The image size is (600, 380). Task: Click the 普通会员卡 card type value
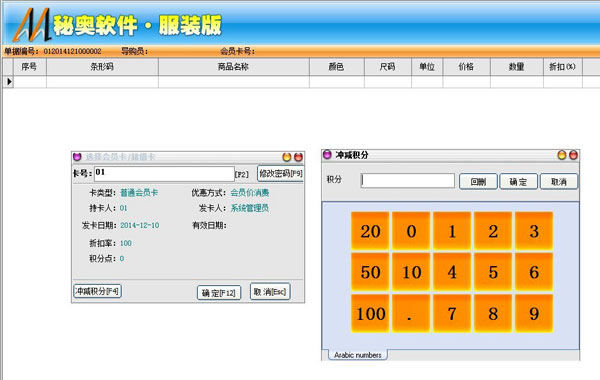139,192
